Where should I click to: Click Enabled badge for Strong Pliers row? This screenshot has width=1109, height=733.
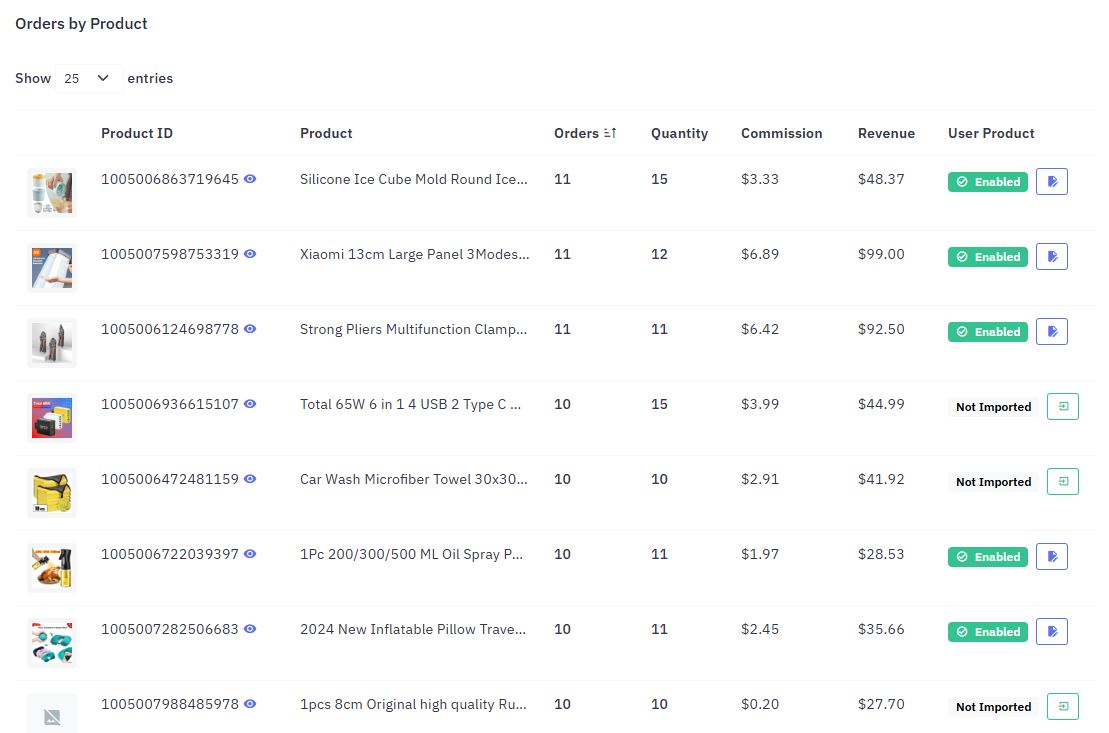[x=987, y=332]
